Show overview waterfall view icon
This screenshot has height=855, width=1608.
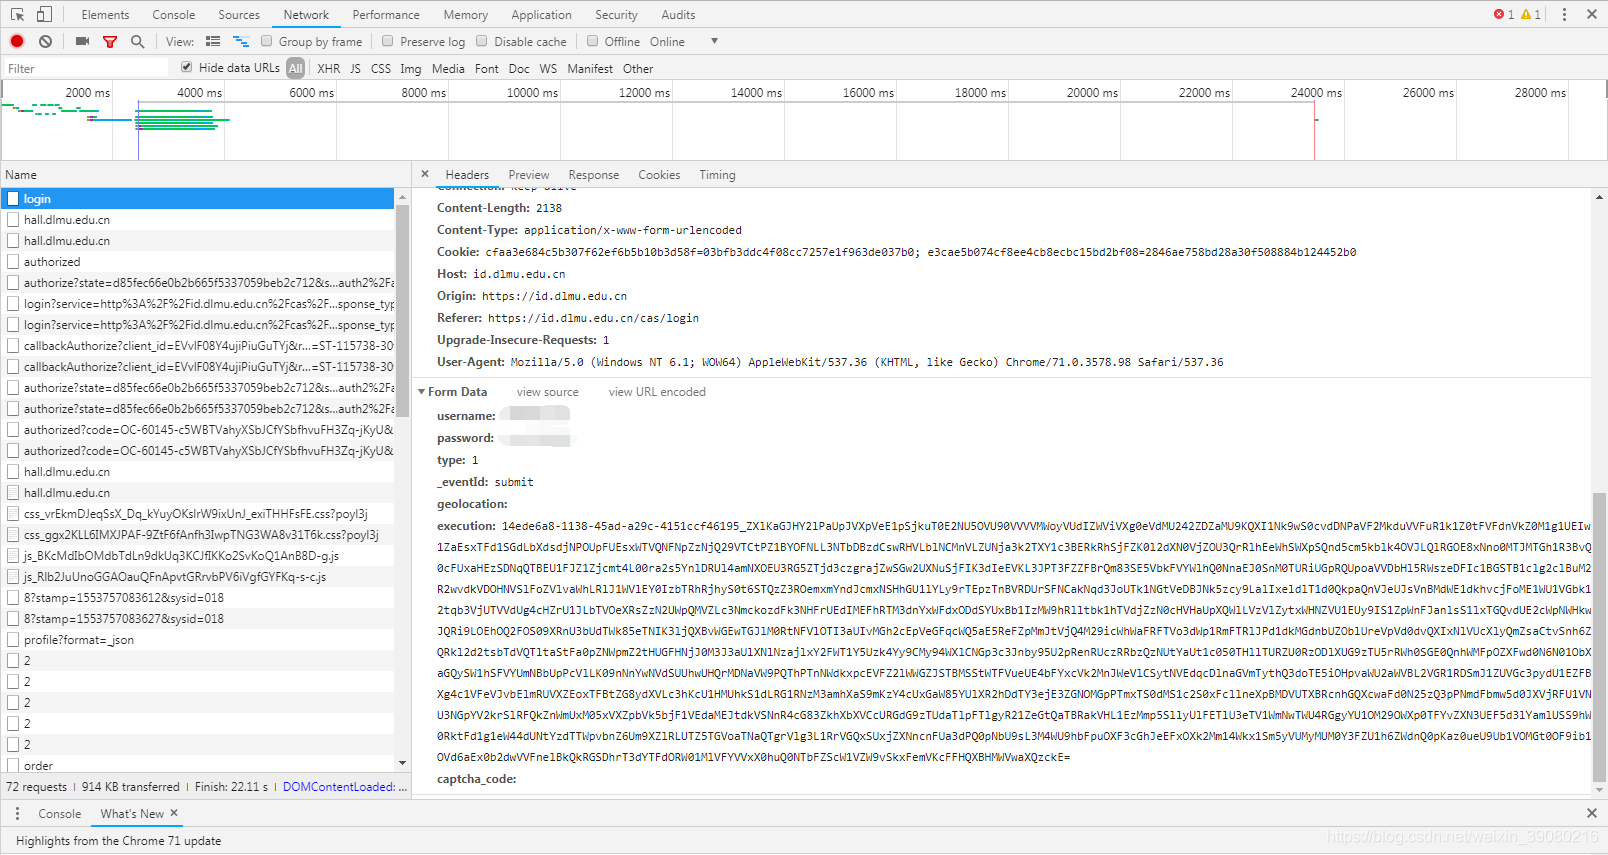click(x=241, y=41)
